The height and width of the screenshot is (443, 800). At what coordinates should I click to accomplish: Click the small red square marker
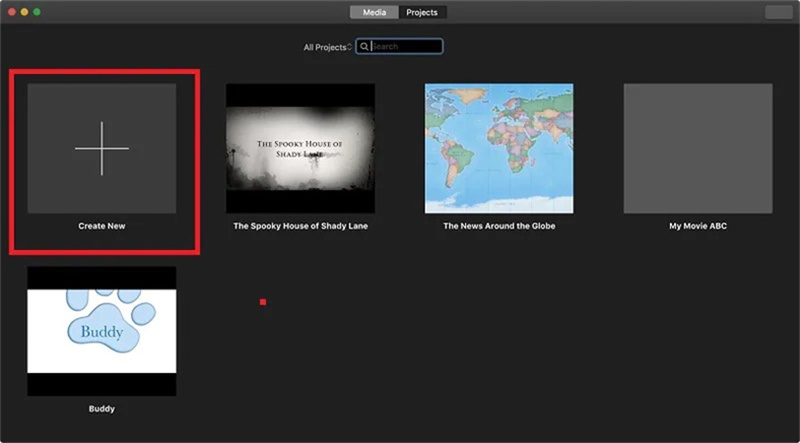(x=263, y=302)
